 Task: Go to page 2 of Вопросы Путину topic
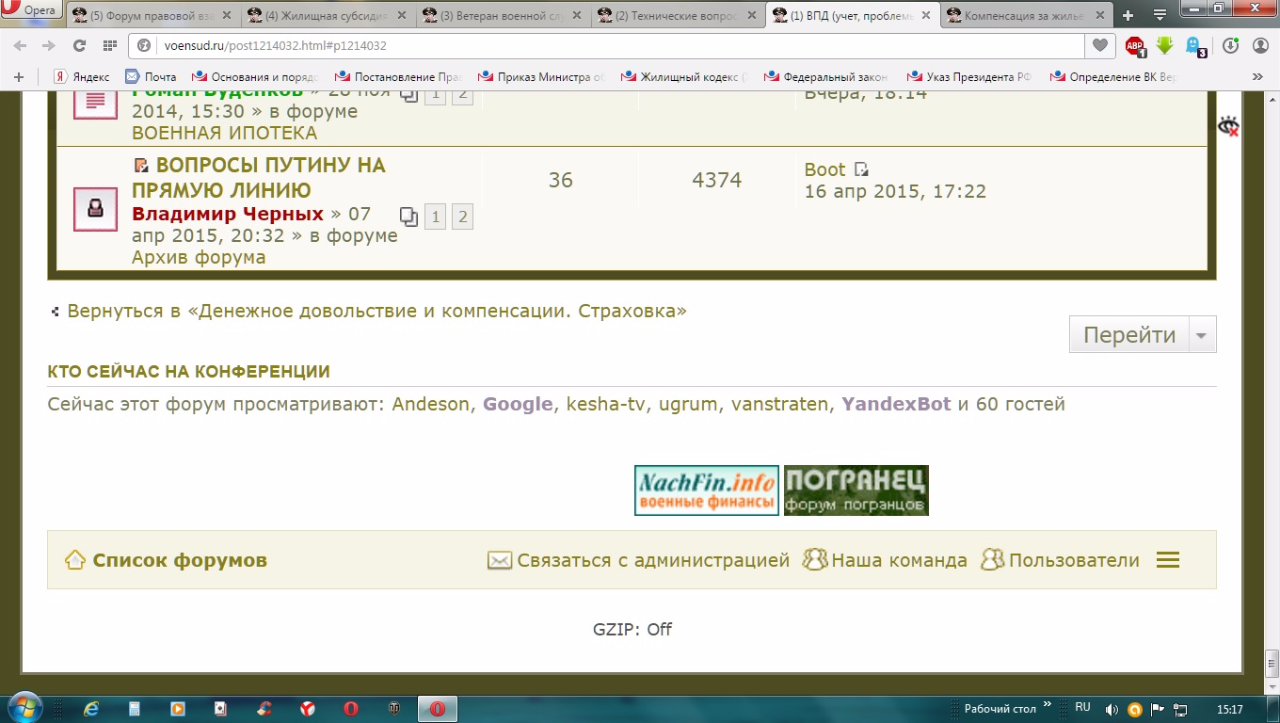[462, 217]
